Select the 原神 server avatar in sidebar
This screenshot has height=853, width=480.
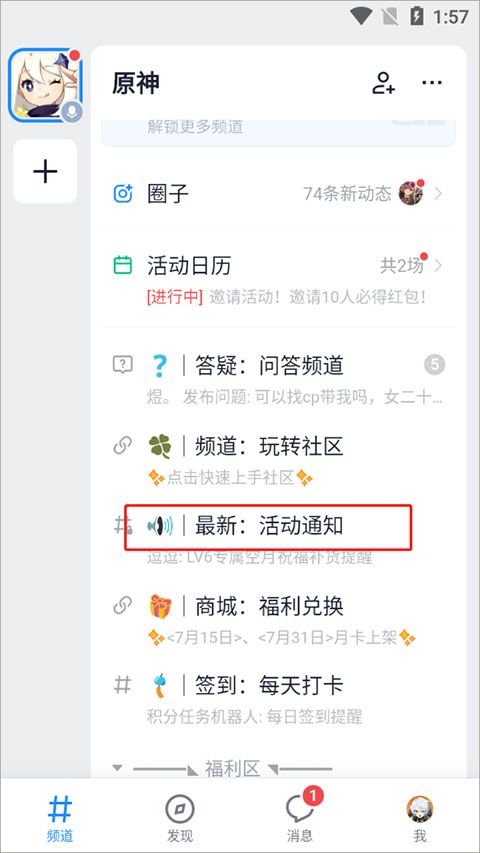45,85
